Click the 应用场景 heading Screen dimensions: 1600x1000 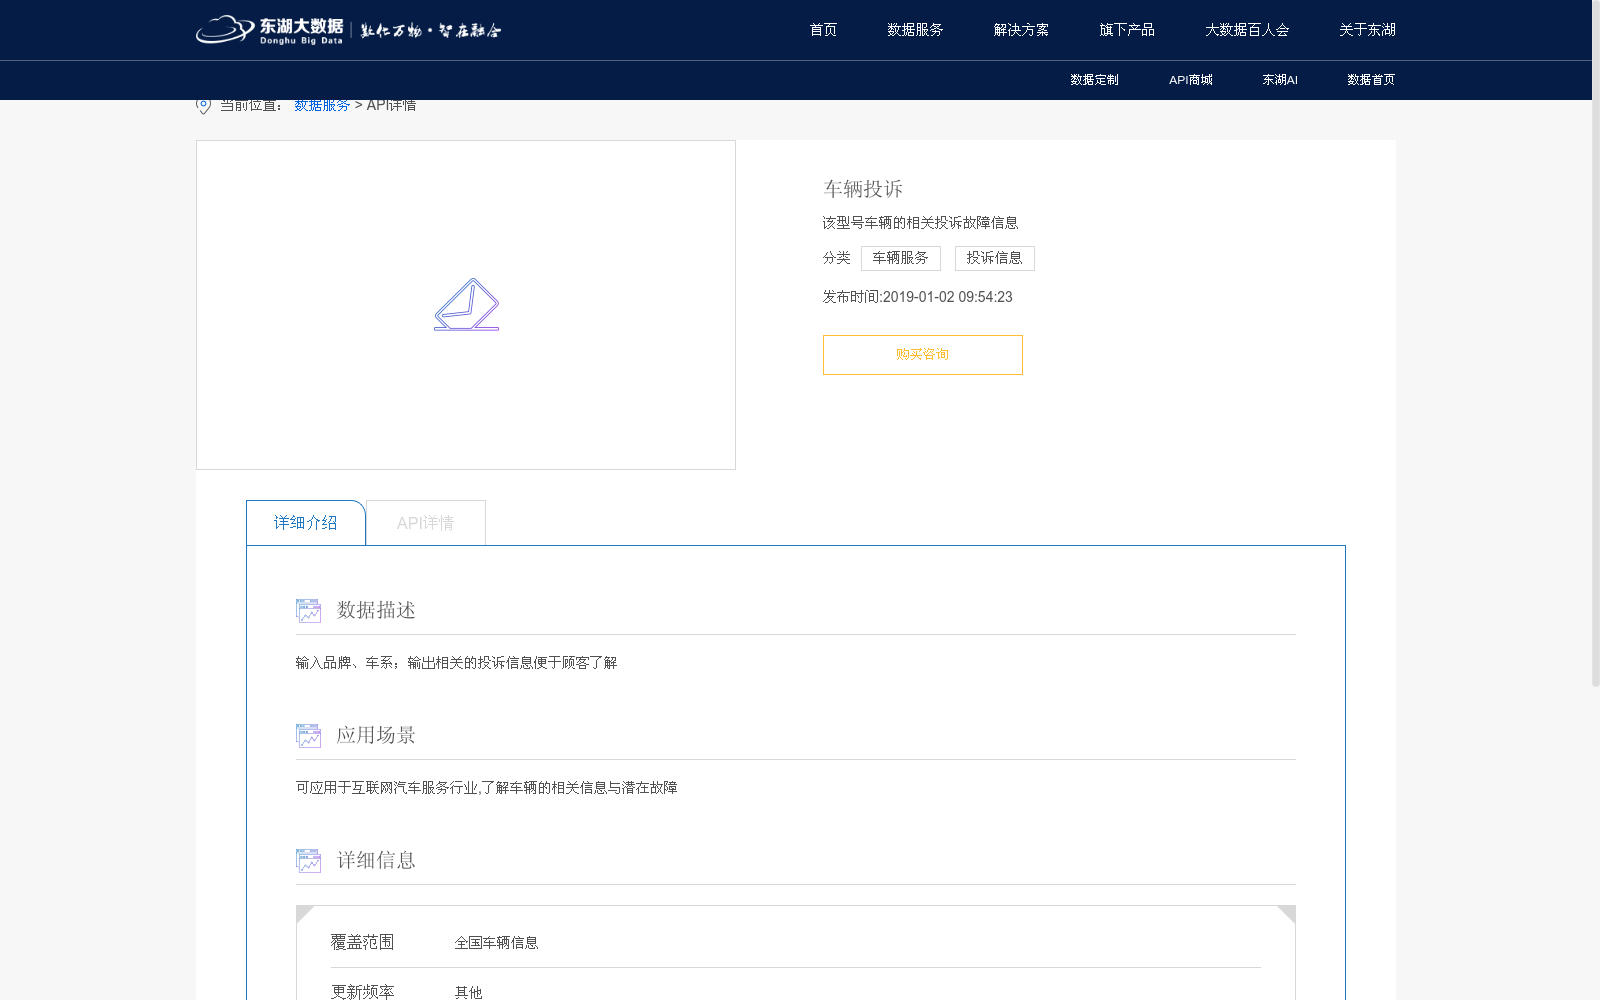(x=376, y=735)
